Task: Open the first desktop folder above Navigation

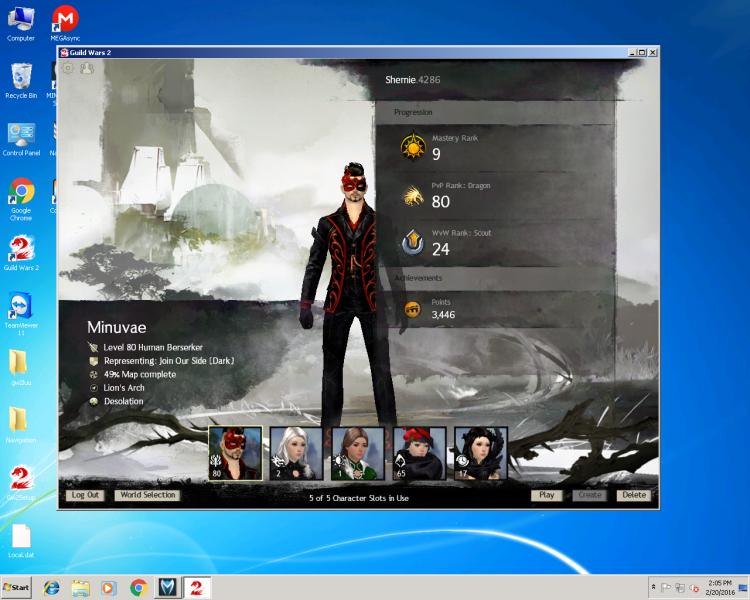Action: tap(19, 367)
